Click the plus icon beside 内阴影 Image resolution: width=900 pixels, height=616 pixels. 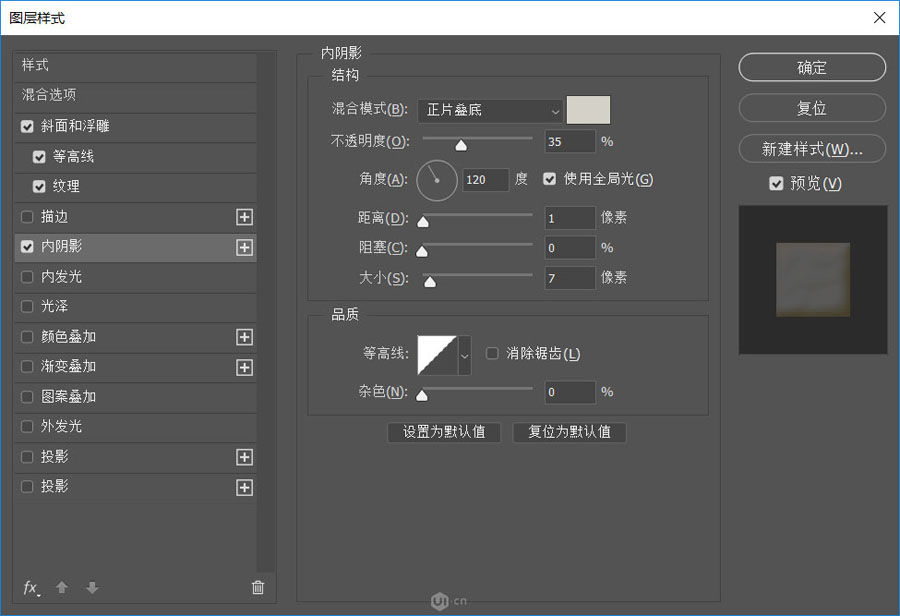point(244,247)
